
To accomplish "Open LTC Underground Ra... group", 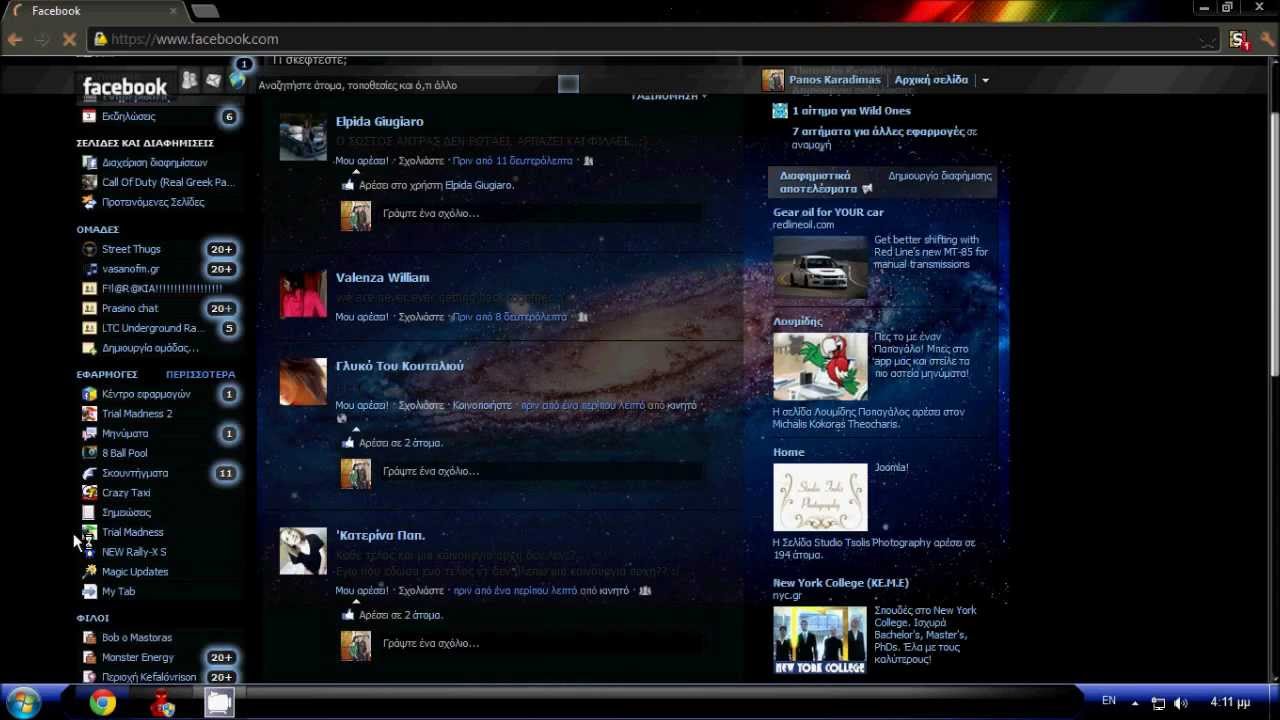I will coord(152,328).
